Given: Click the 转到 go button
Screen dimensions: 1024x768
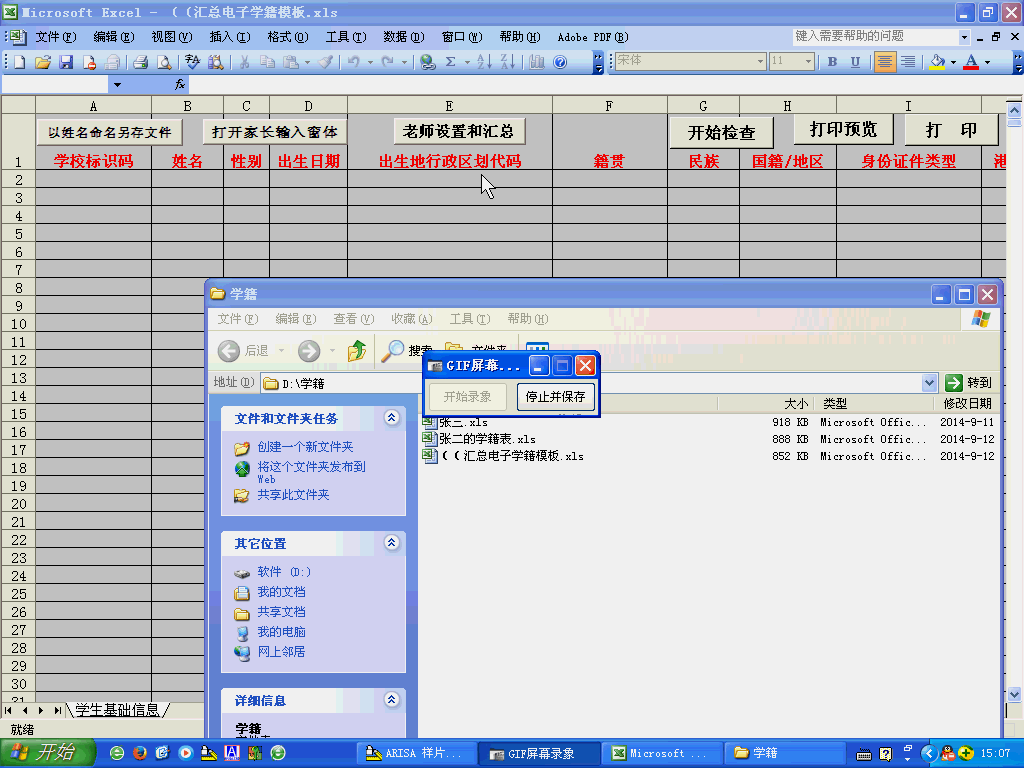Looking at the screenshot, I should 969,383.
